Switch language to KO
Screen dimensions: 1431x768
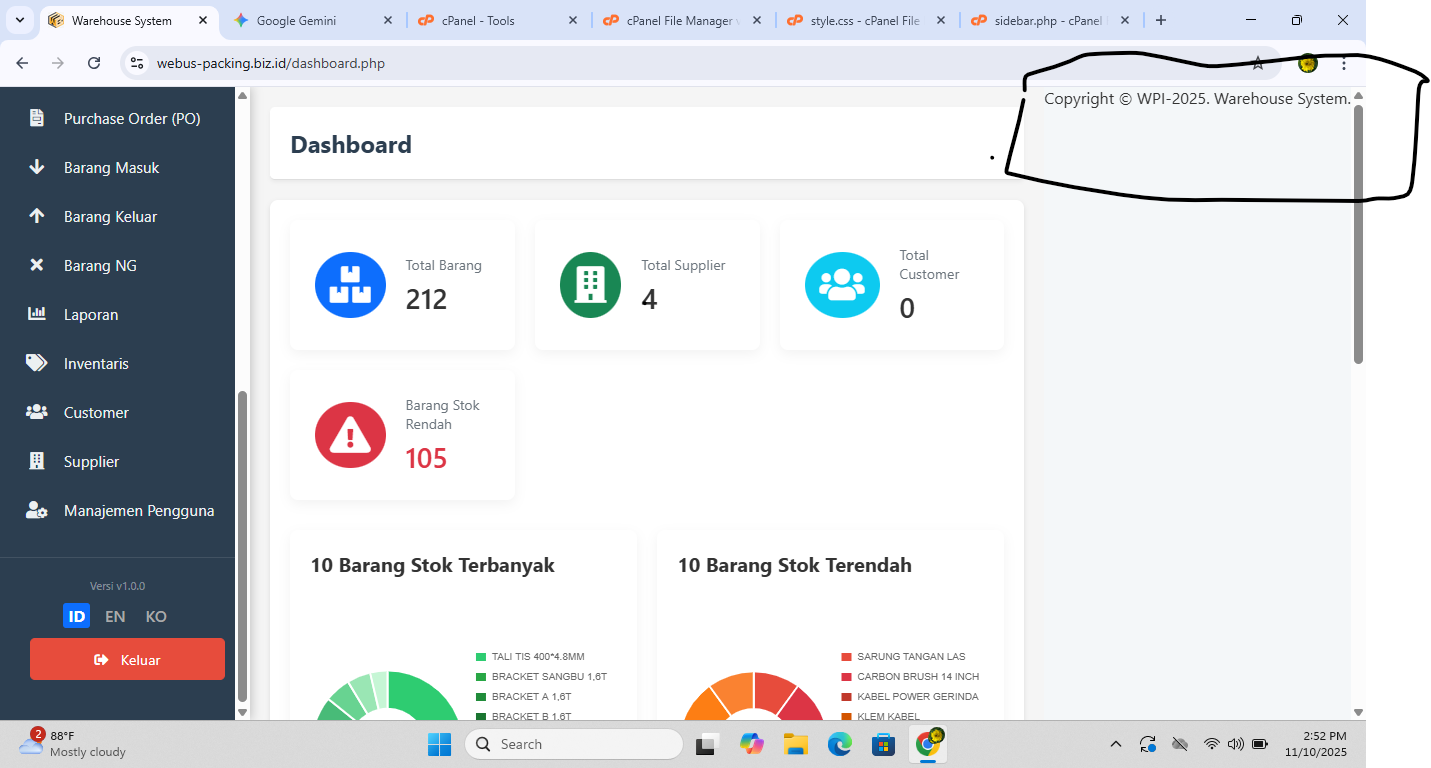pyautogui.click(x=156, y=616)
